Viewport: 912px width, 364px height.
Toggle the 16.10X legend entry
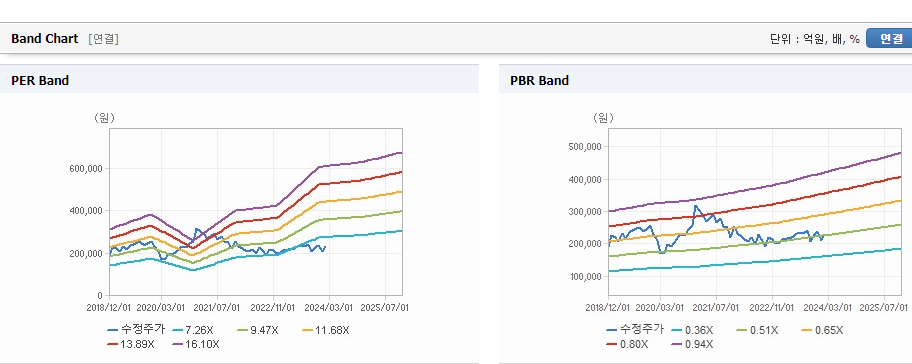tap(196, 344)
